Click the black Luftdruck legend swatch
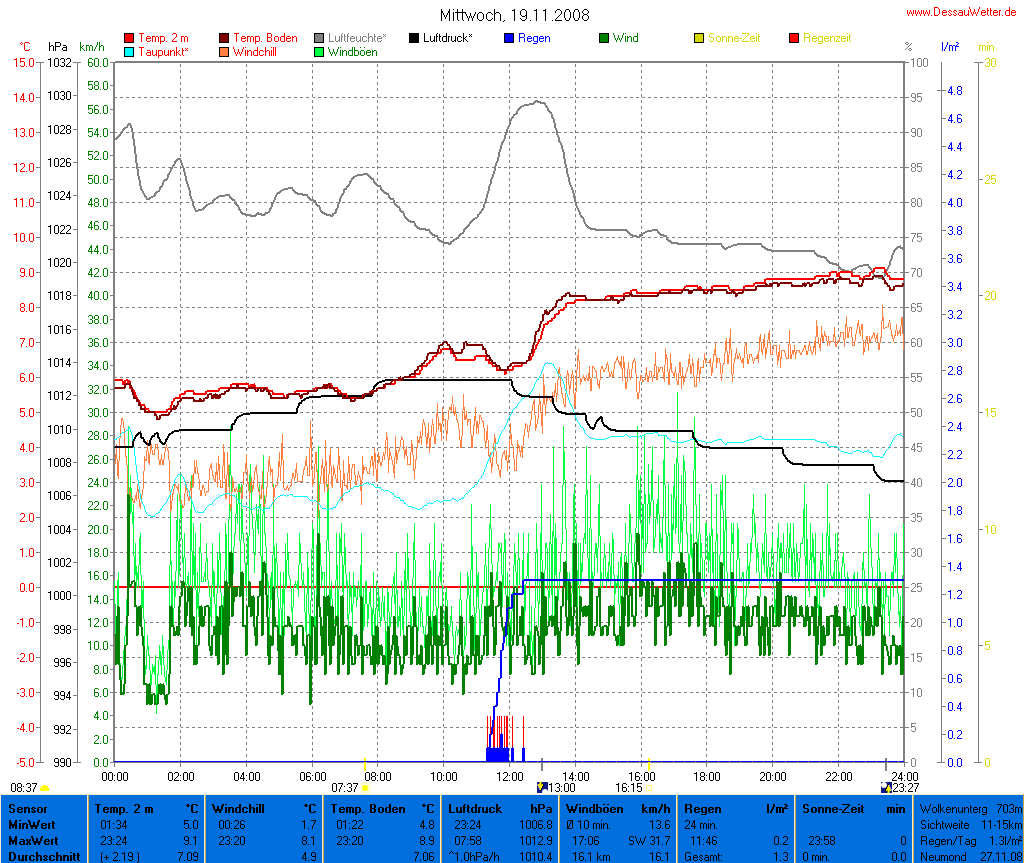The width and height of the screenshot is (1024, 863). [x=415, y=38]
